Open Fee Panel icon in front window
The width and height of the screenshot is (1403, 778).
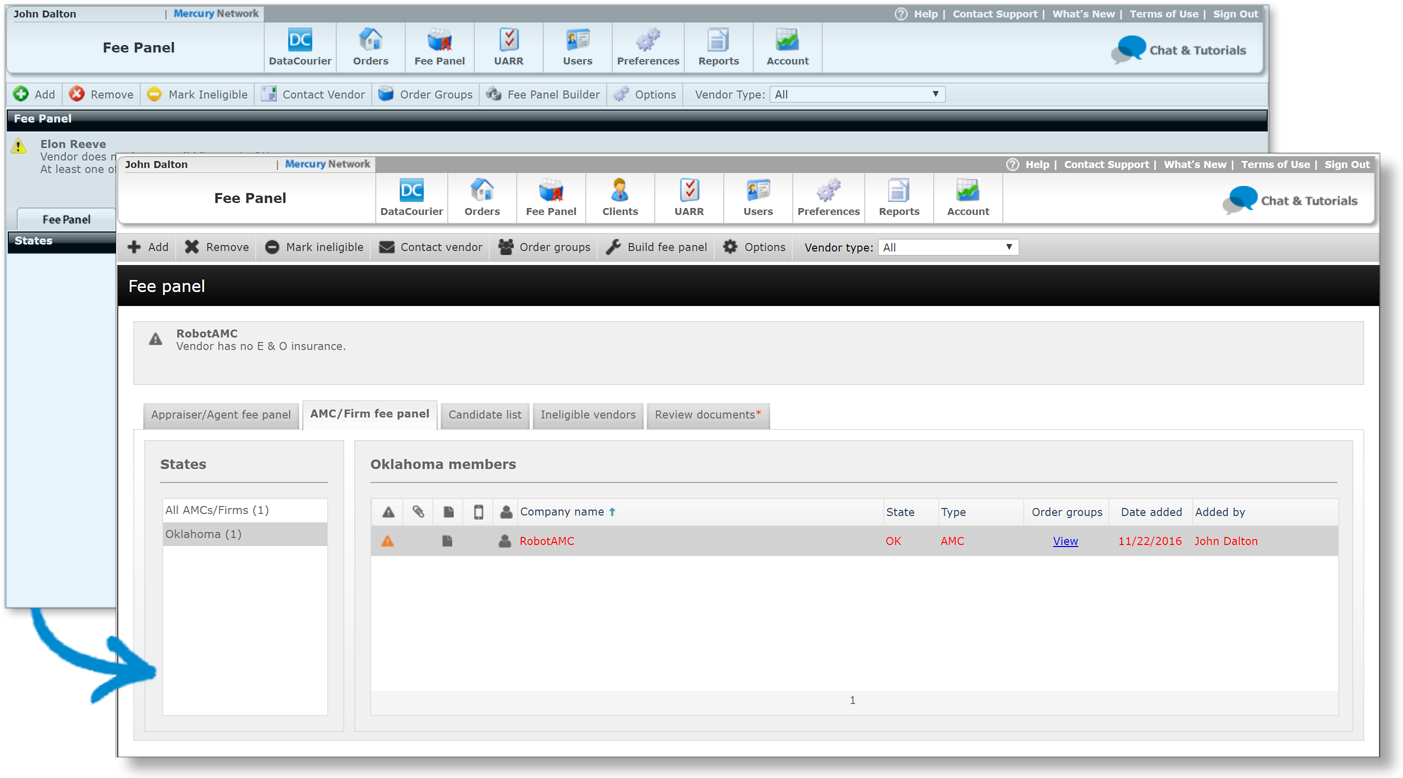[x=551, y=197]
